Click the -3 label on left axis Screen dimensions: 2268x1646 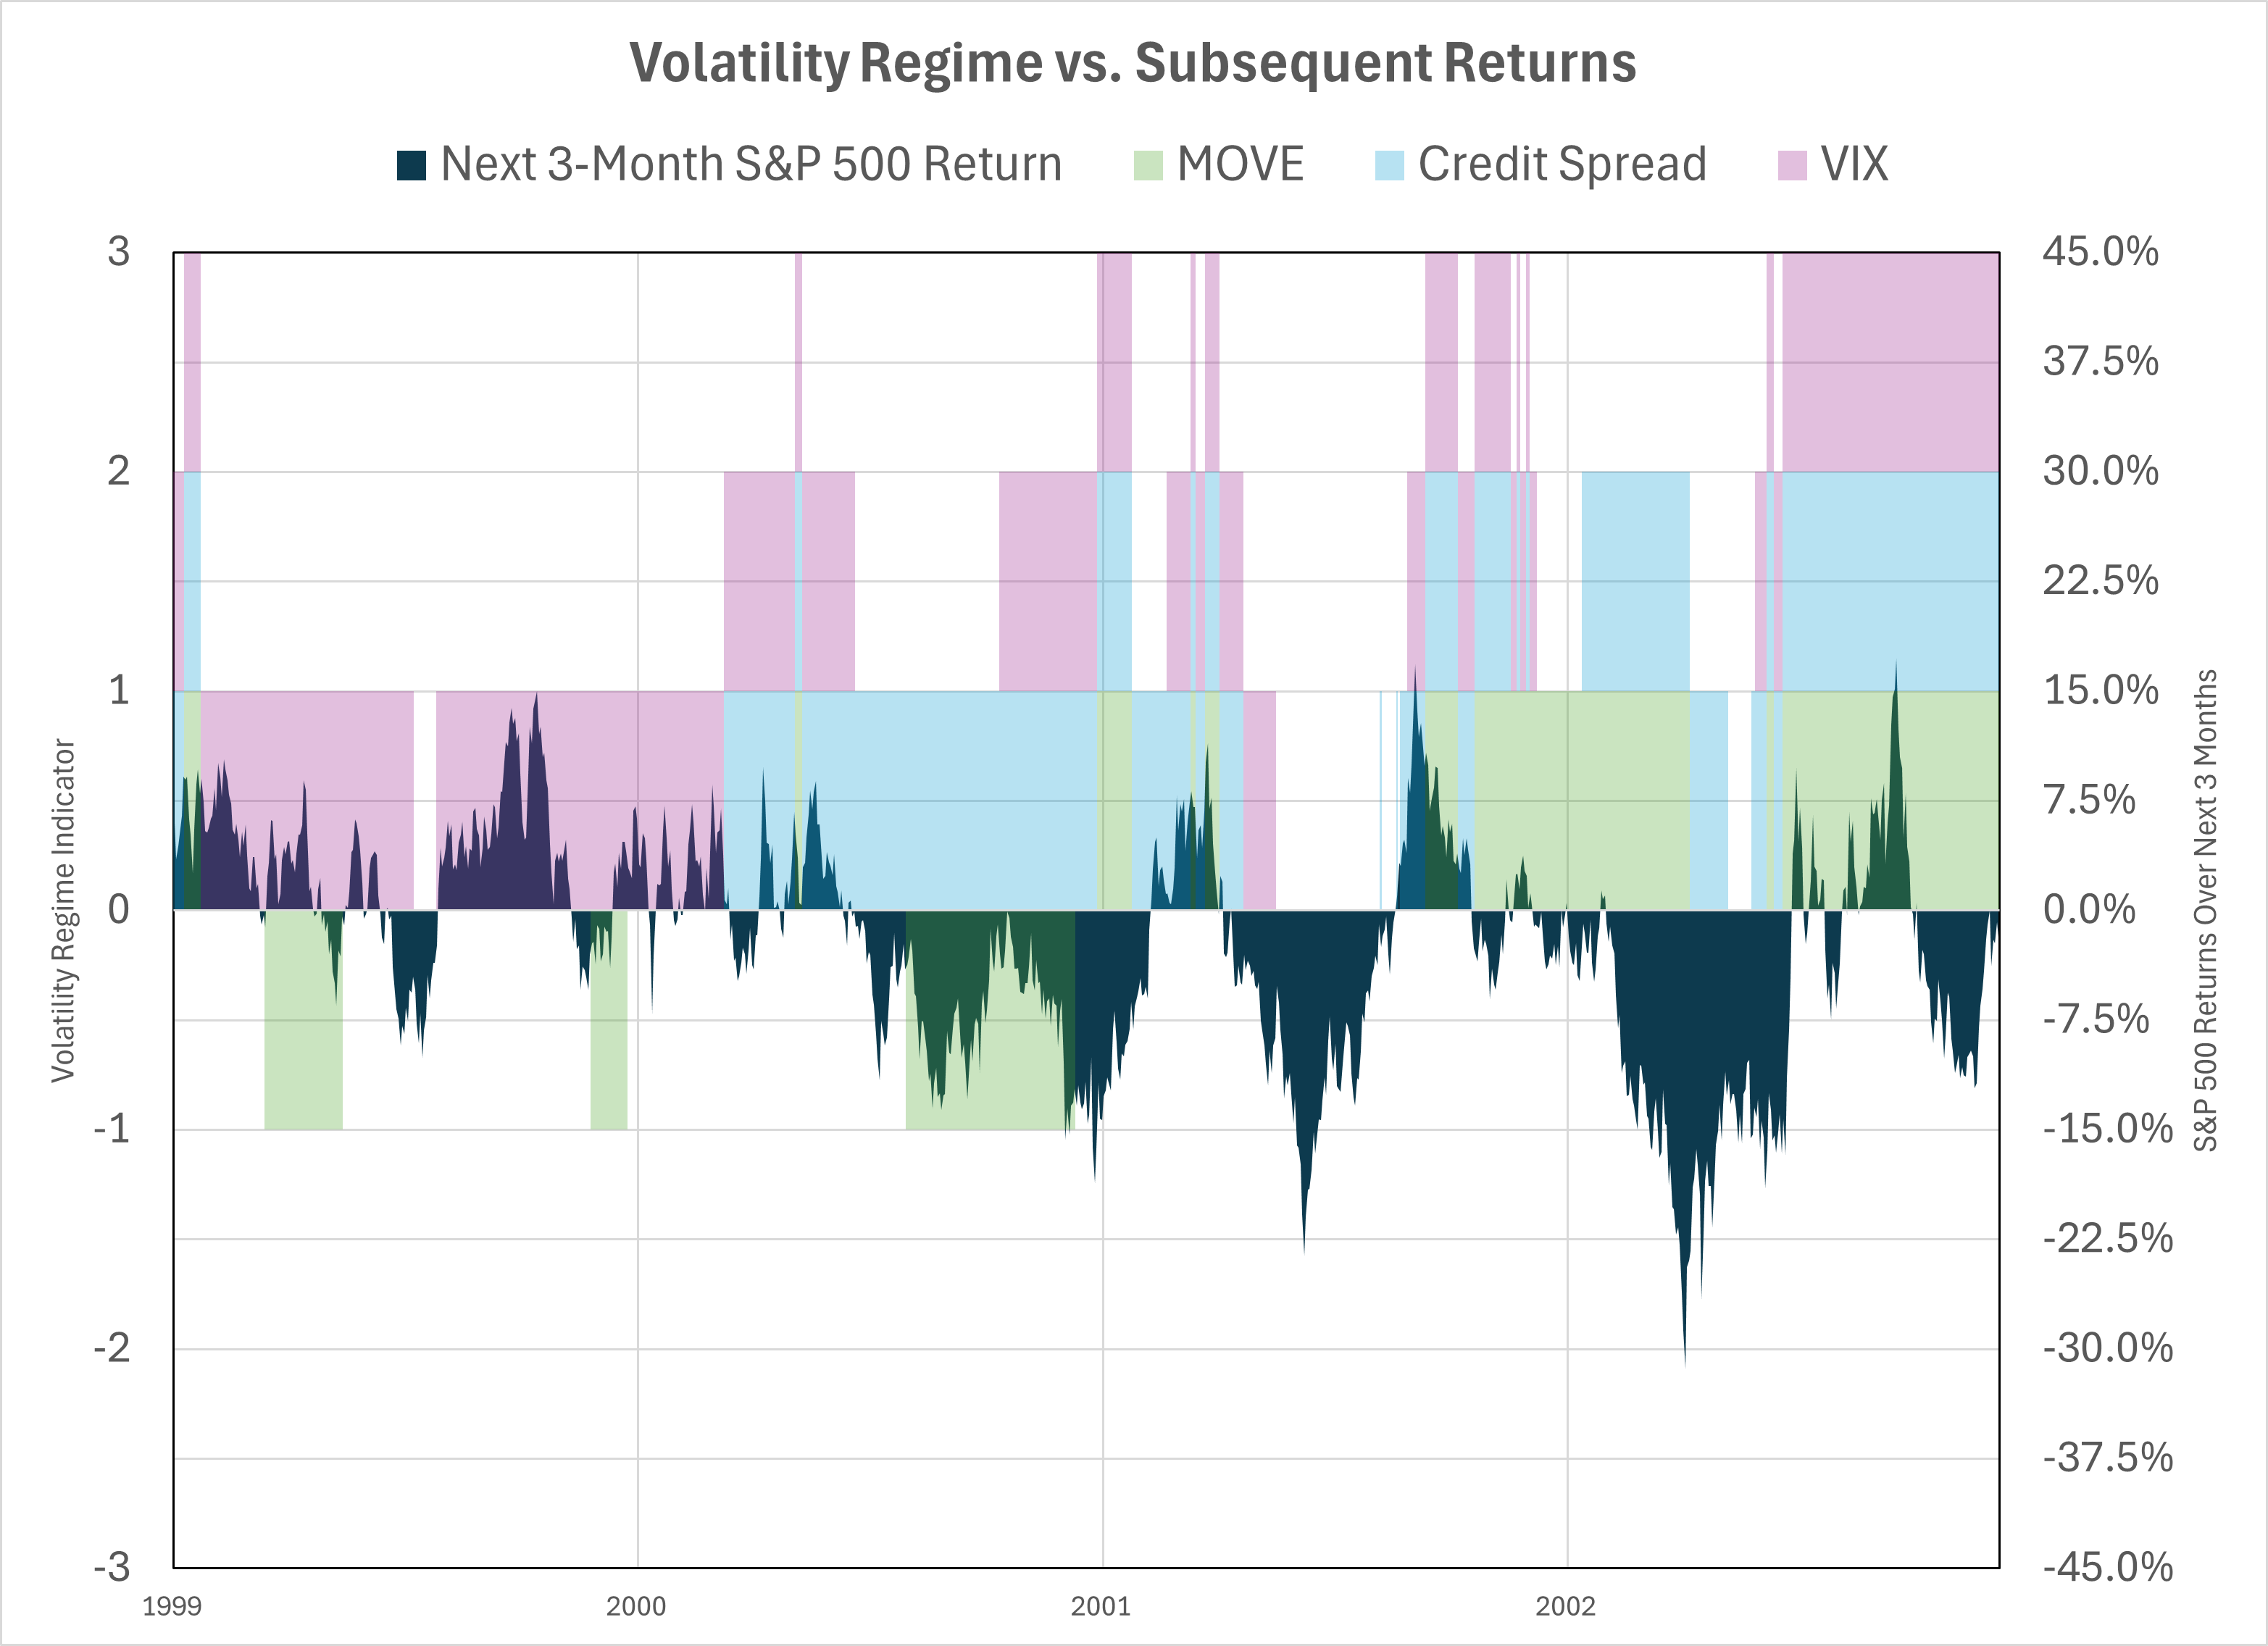pyautogui.click(x=112, y=1567)
